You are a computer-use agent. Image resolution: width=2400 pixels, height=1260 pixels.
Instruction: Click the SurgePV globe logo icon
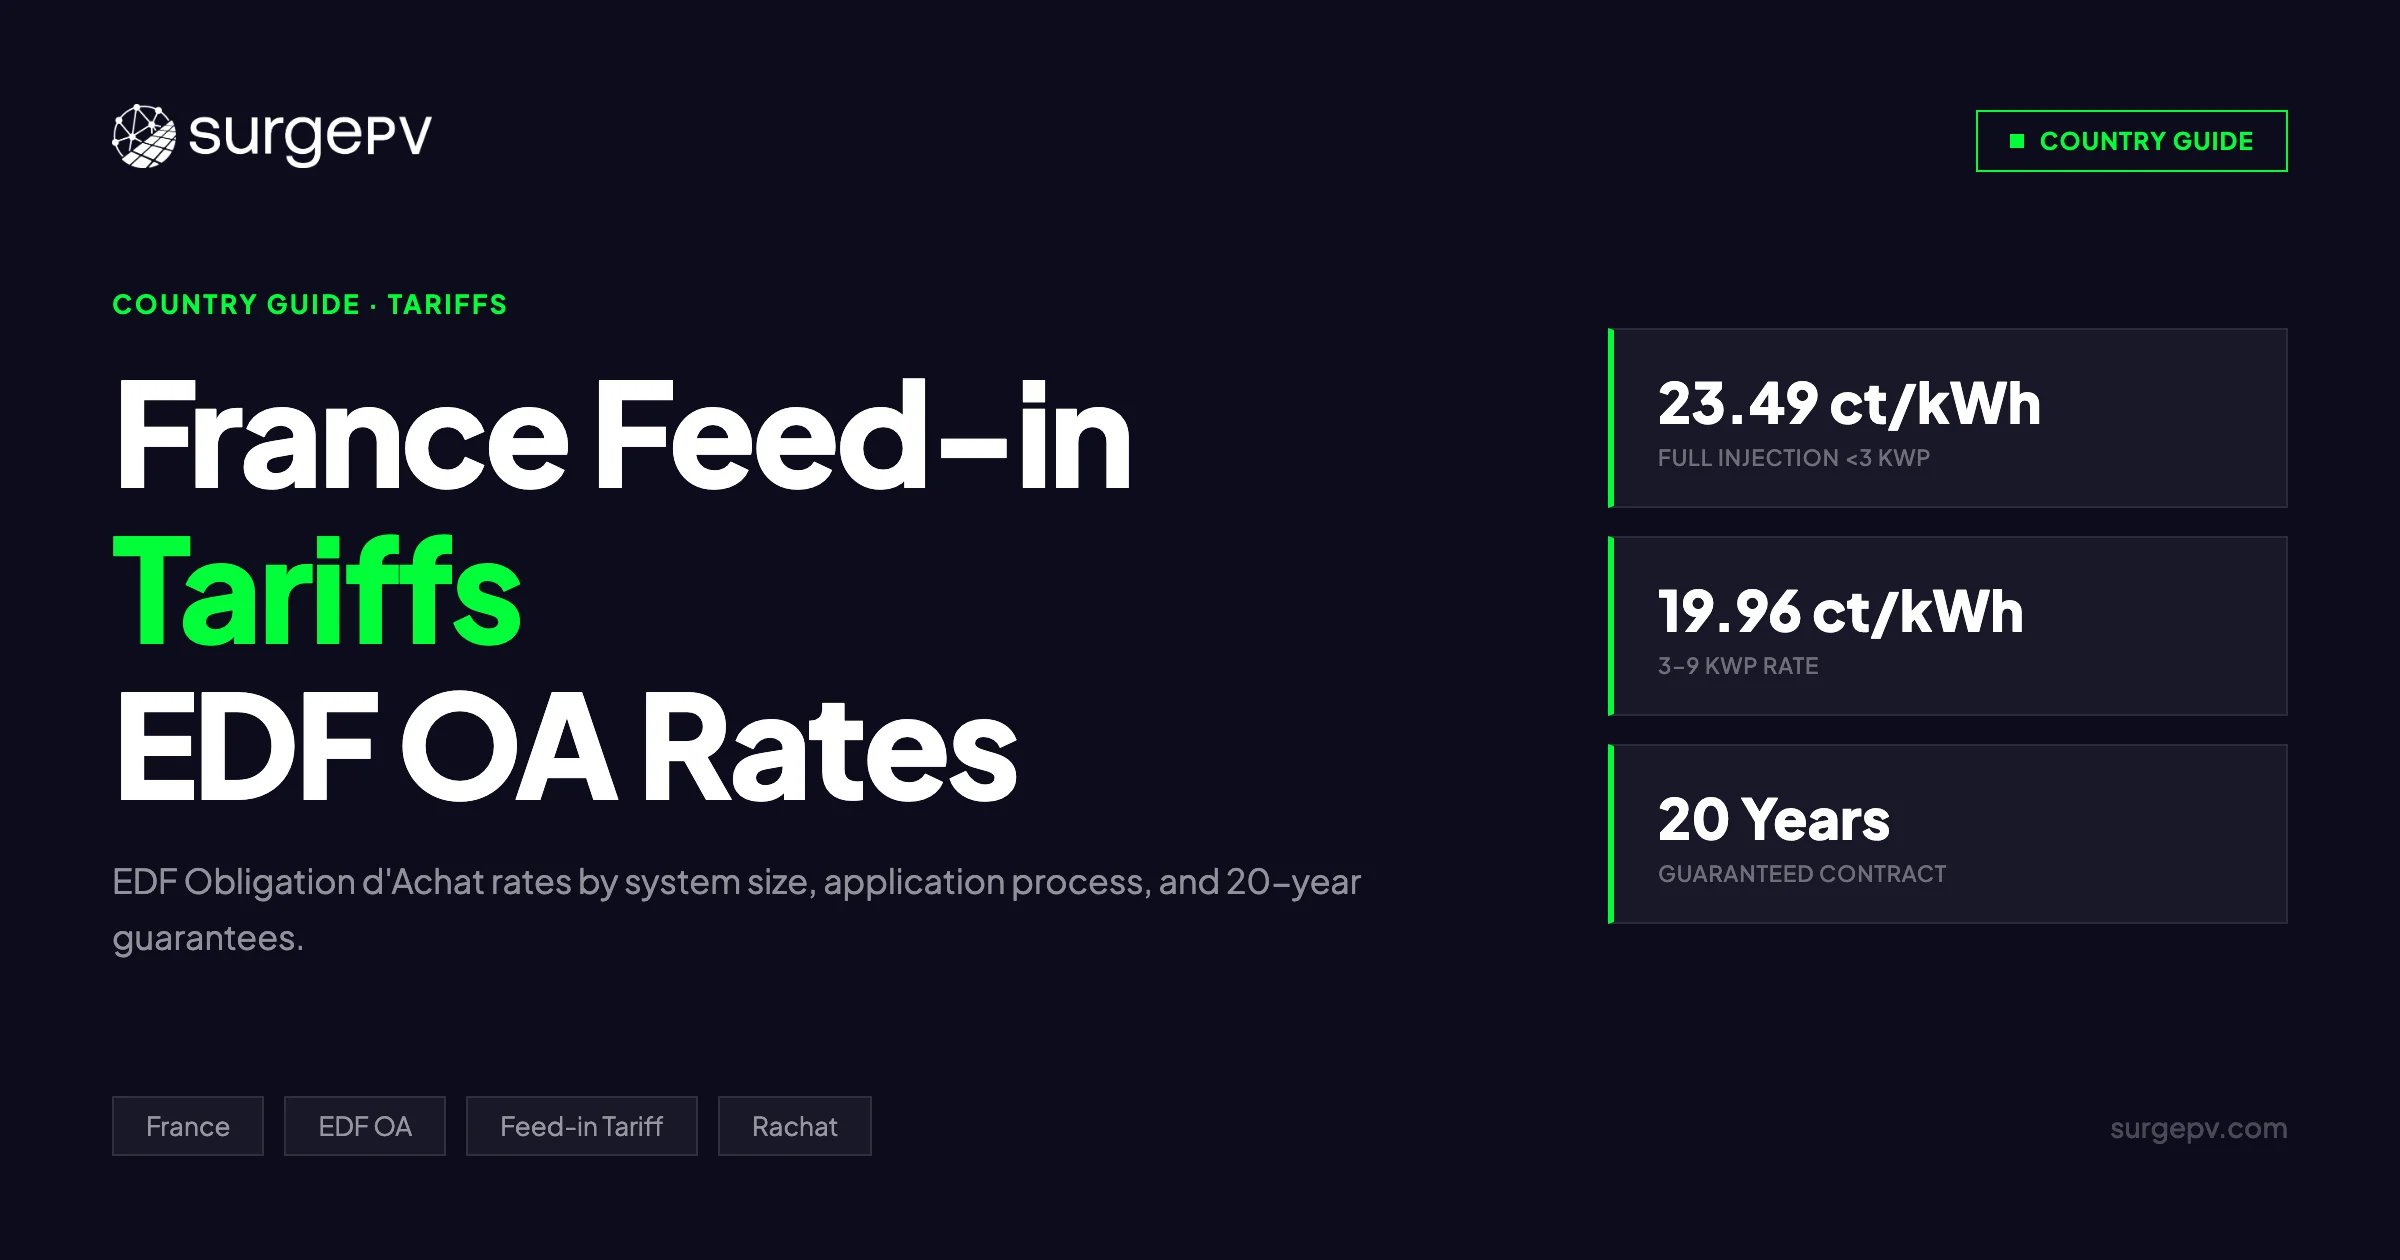[x=144, y=136]
